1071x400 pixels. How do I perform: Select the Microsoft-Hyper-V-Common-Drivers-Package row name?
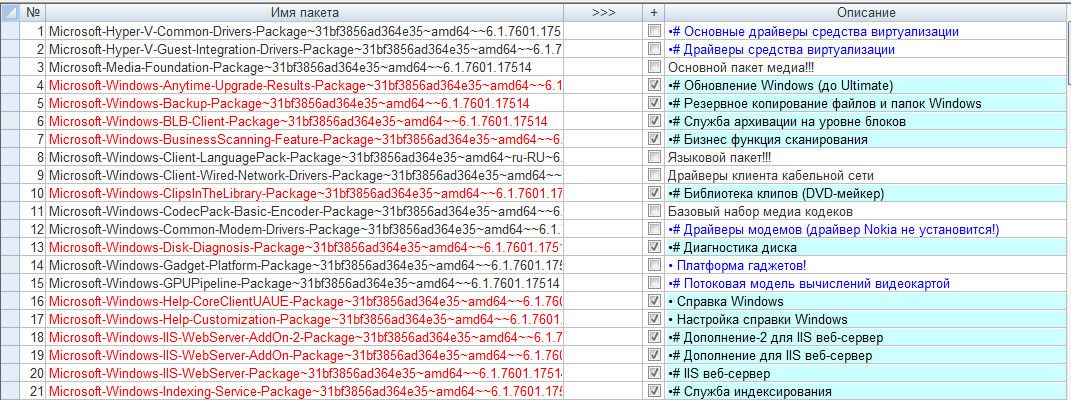coord(305,31)
